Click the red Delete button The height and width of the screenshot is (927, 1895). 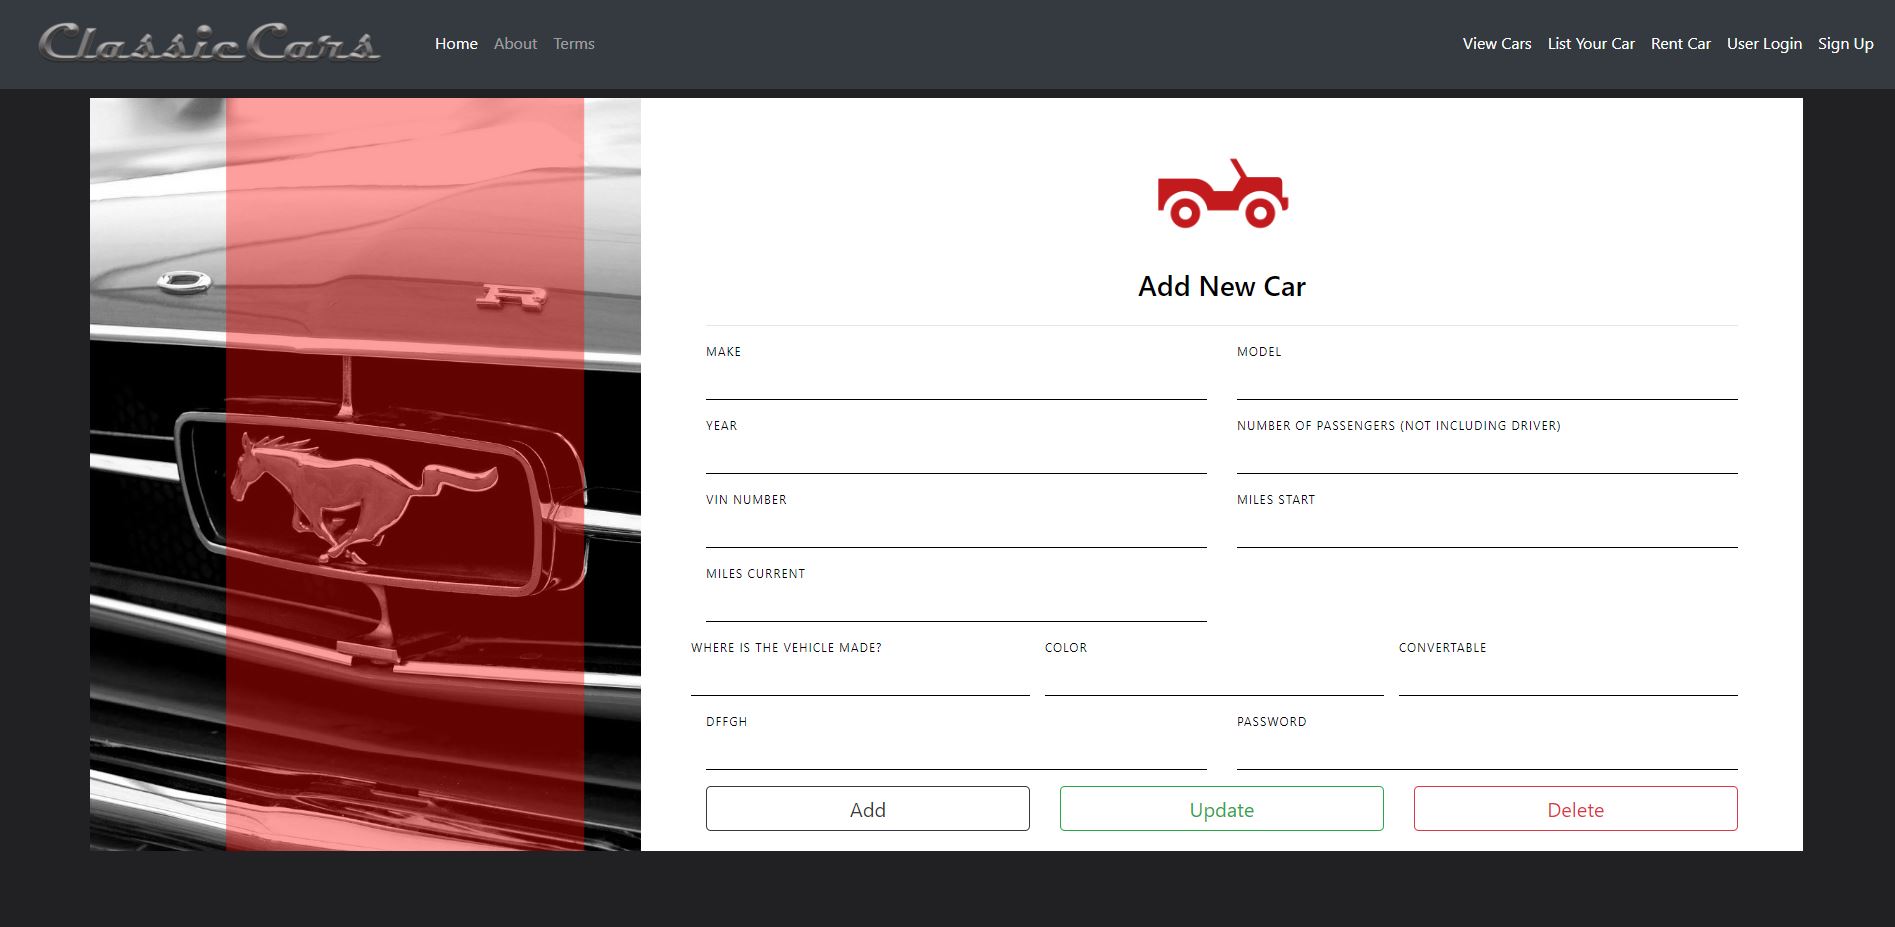(x=1576, y=809)
